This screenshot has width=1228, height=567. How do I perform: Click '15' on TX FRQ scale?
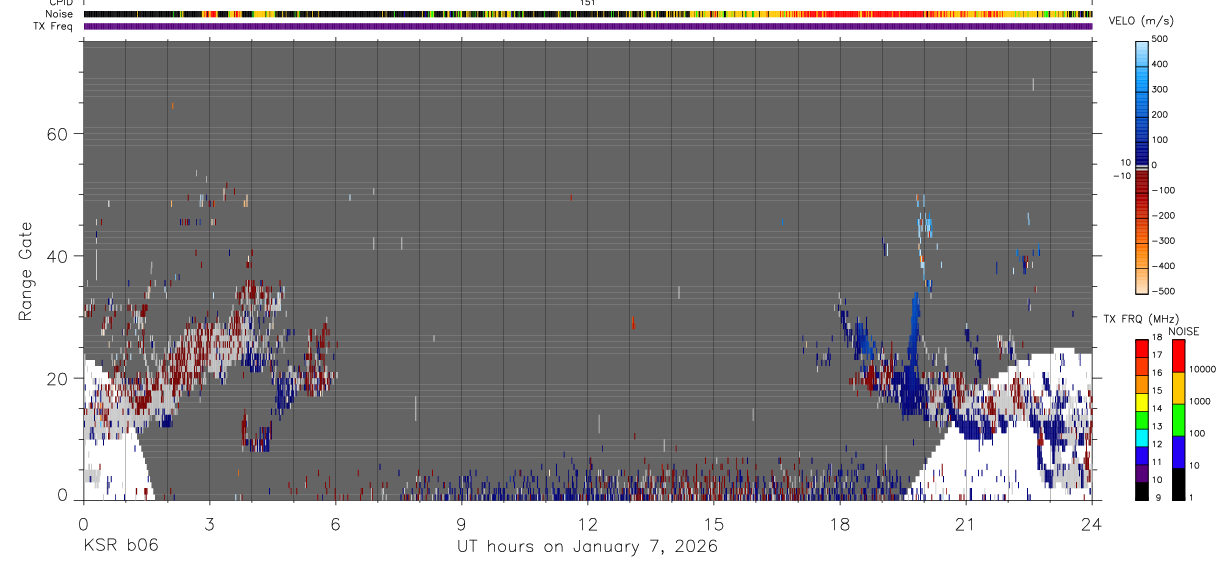click(x=1157, y=391)
